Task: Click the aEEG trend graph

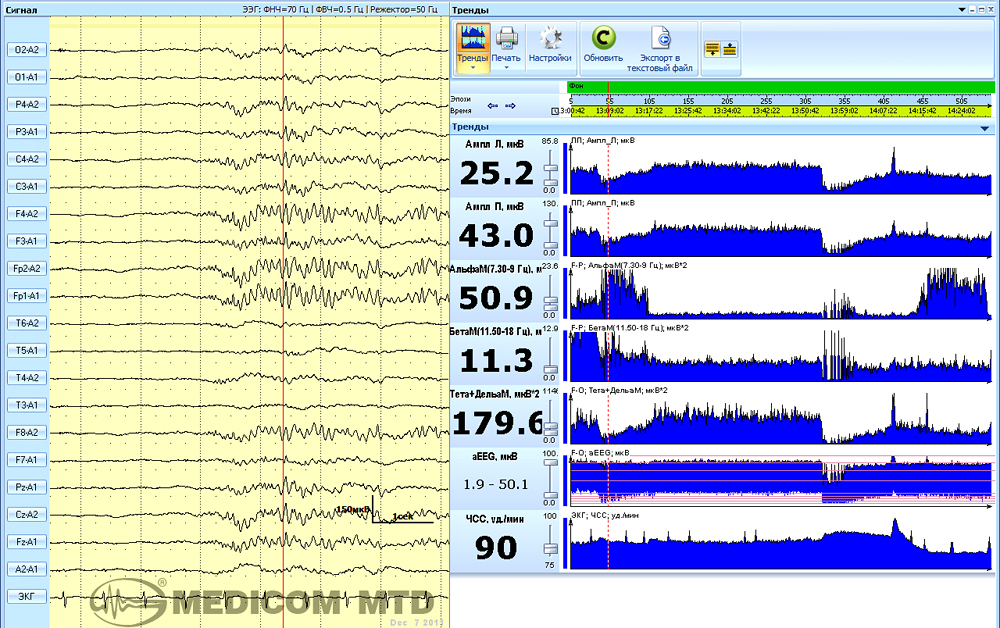Action: [x=781, y=479]
